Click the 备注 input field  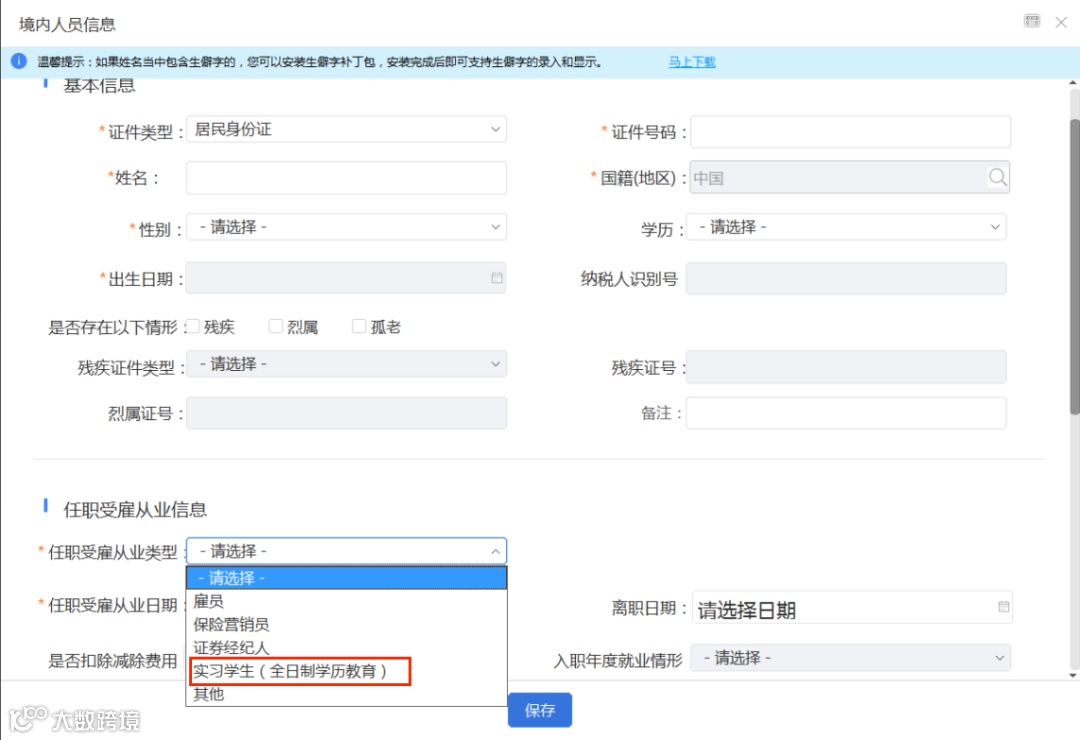pyautogui.click(x=847, y=413)
